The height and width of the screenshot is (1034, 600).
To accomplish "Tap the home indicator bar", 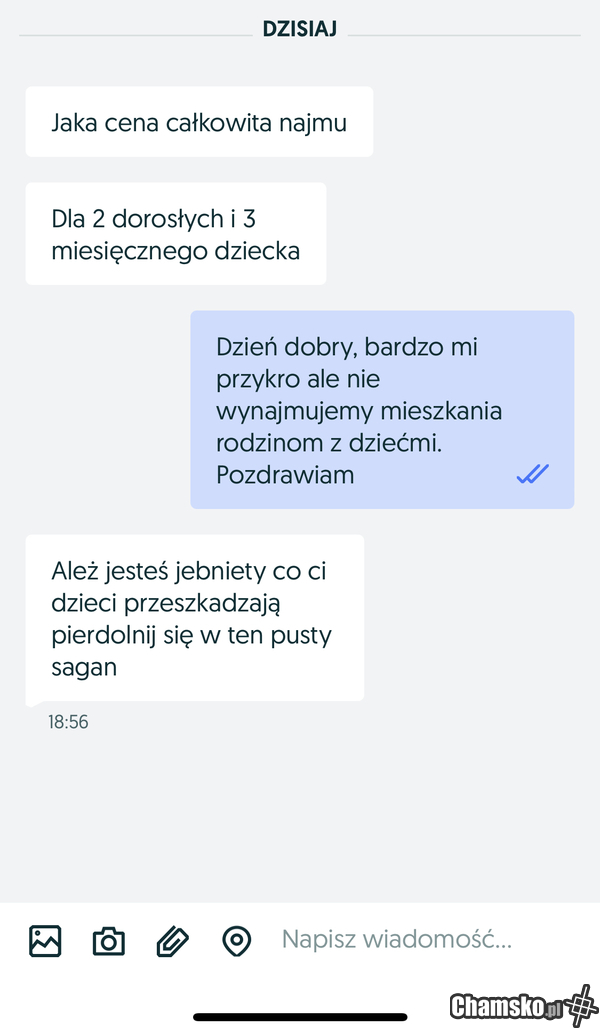I will click(300, 1017).
